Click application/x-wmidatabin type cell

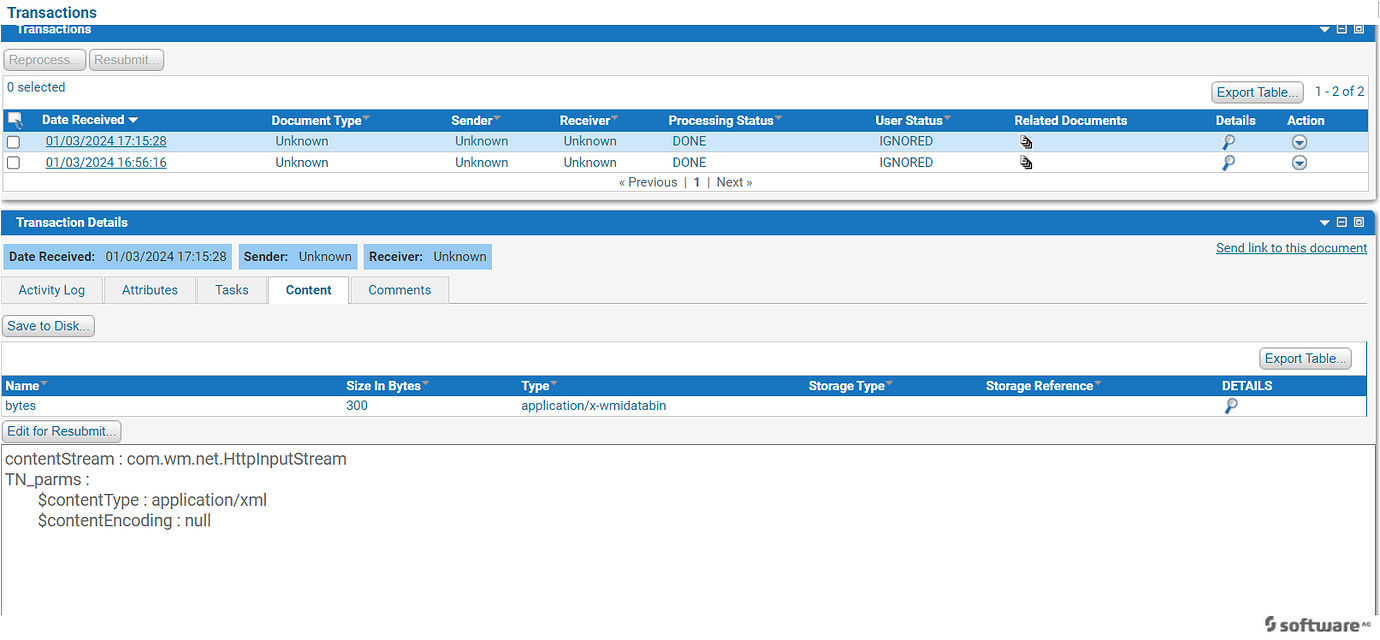point(594,406)
